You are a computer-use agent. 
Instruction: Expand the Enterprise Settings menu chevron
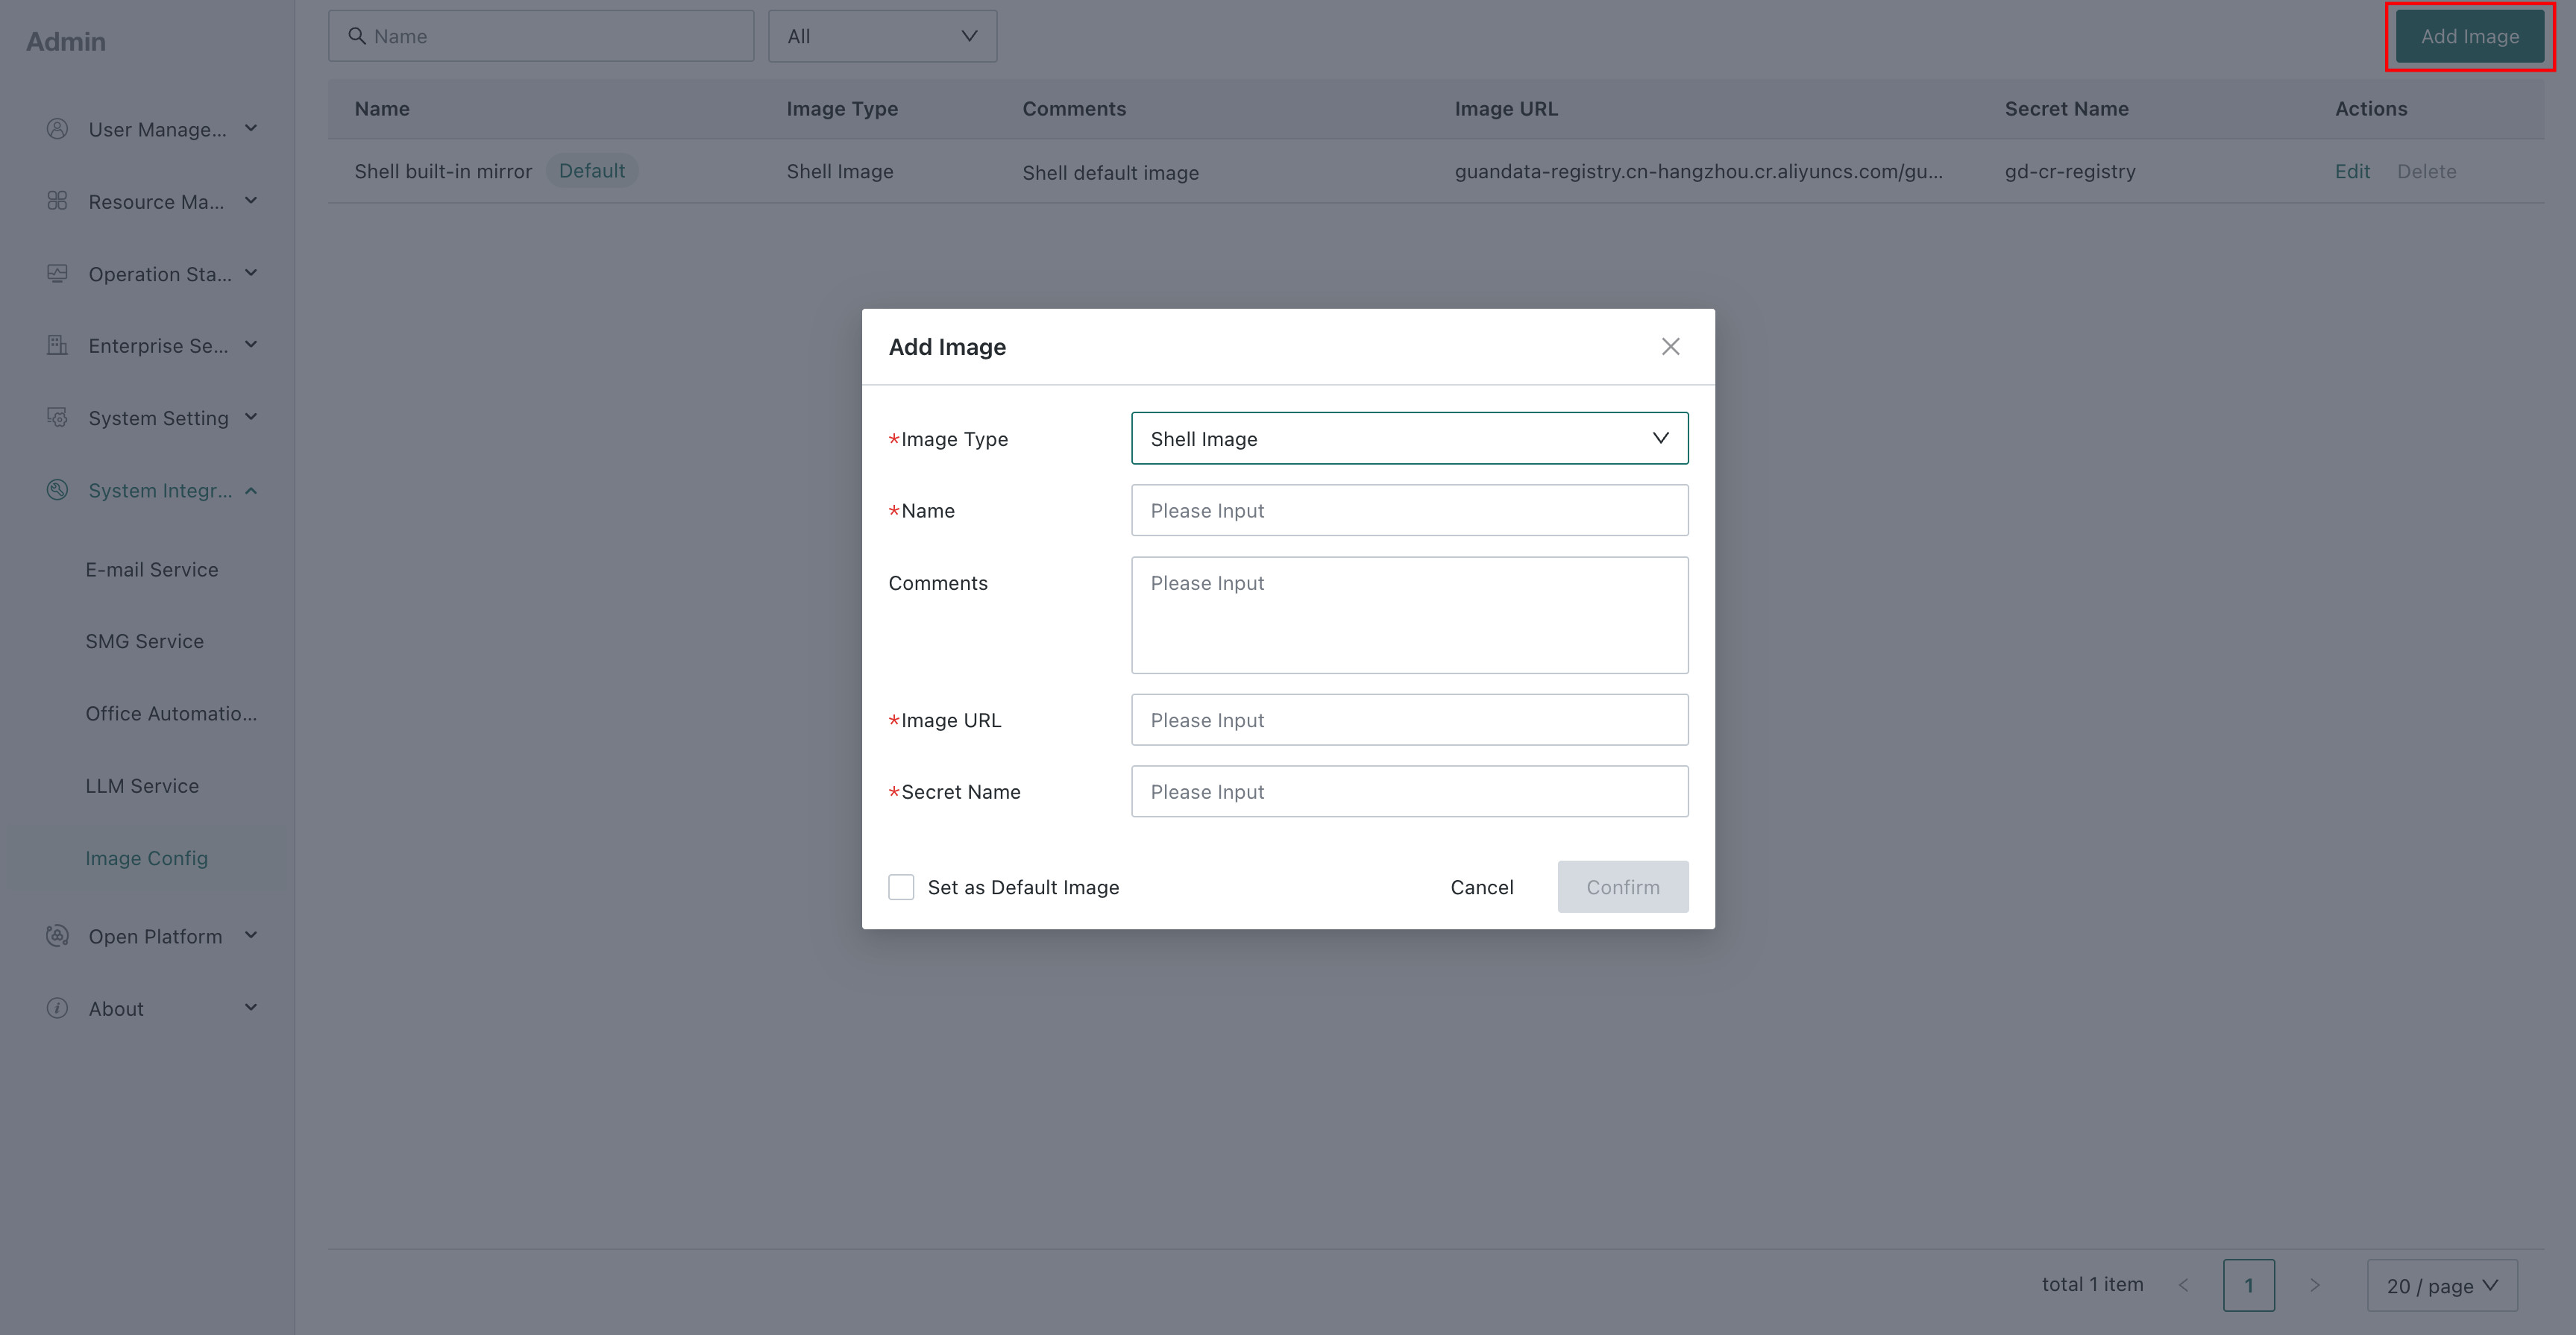coord(251,344)
